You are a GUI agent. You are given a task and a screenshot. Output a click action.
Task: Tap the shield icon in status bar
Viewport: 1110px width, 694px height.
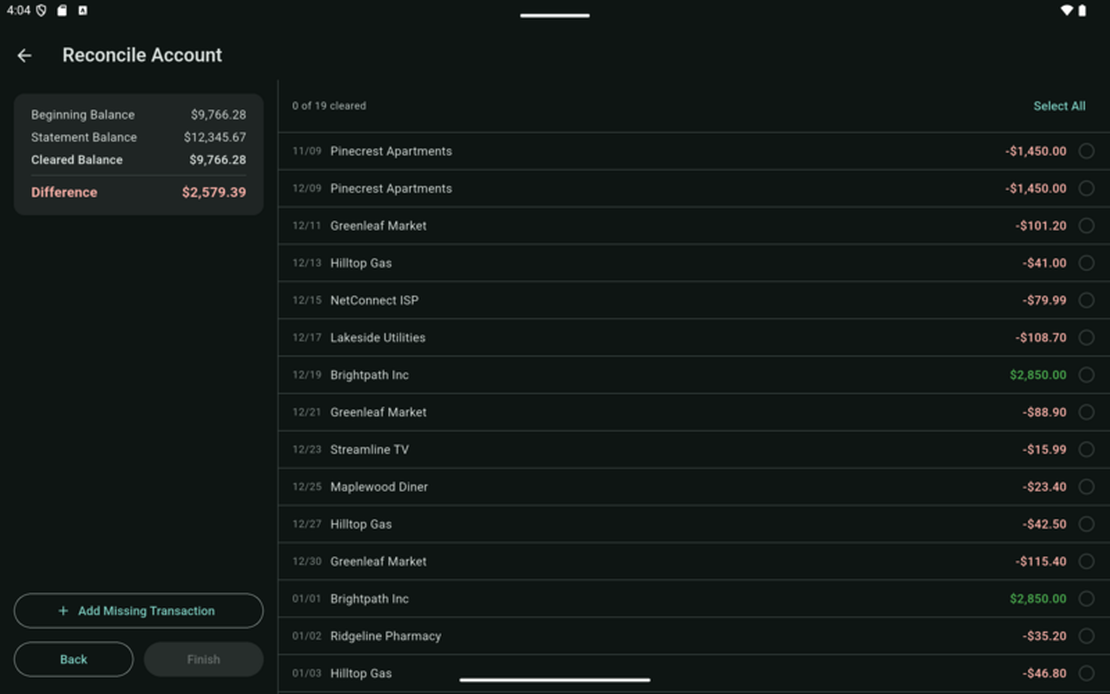coord(41,11)
